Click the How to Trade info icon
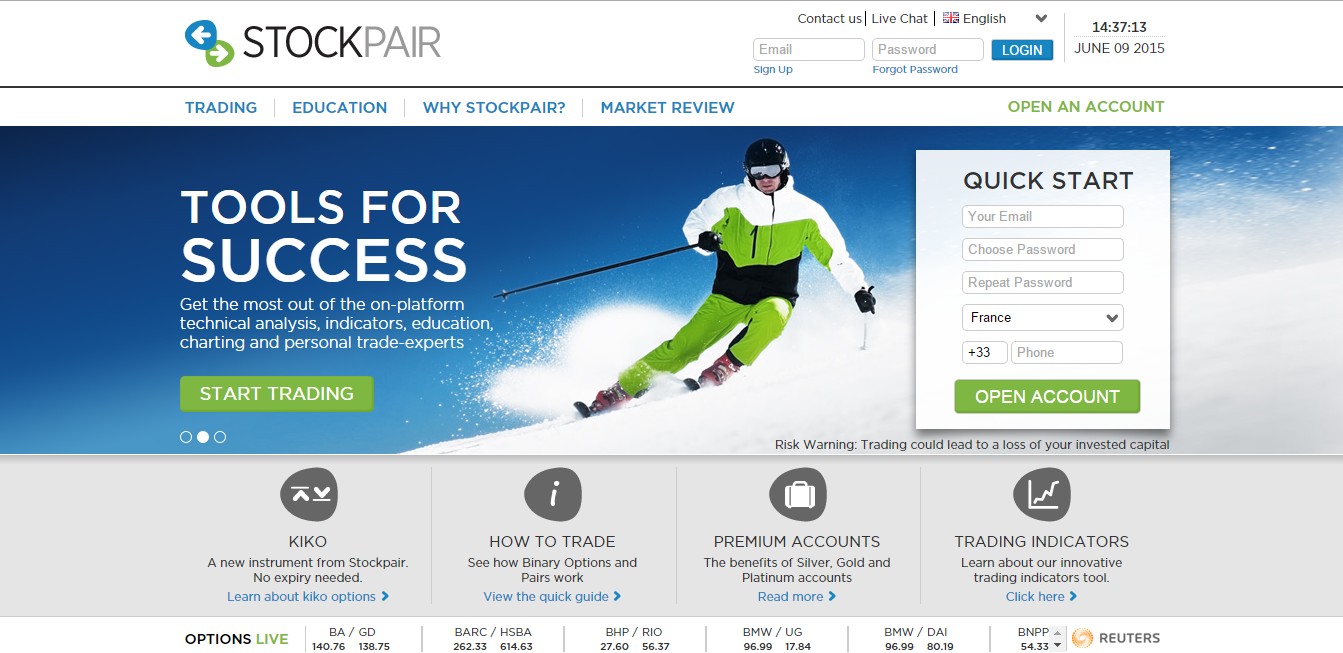Image resolution: width=1343 pixels, height=653 pixels. pos(552,494)
